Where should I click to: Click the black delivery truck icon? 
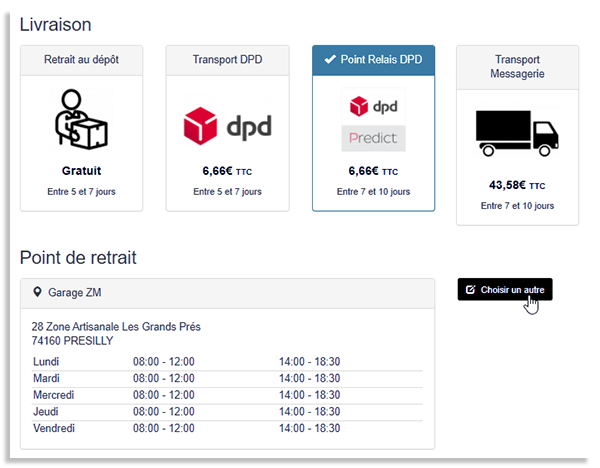pyautogui.click(x=517, y=133)
